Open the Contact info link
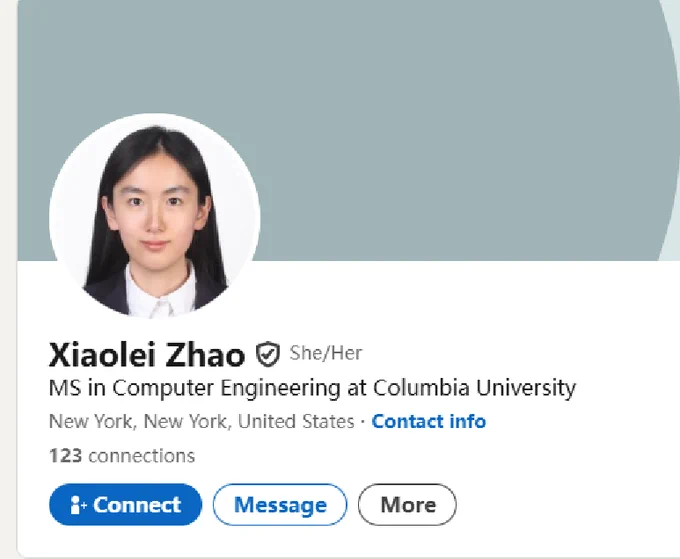 (x=428, y=422)
